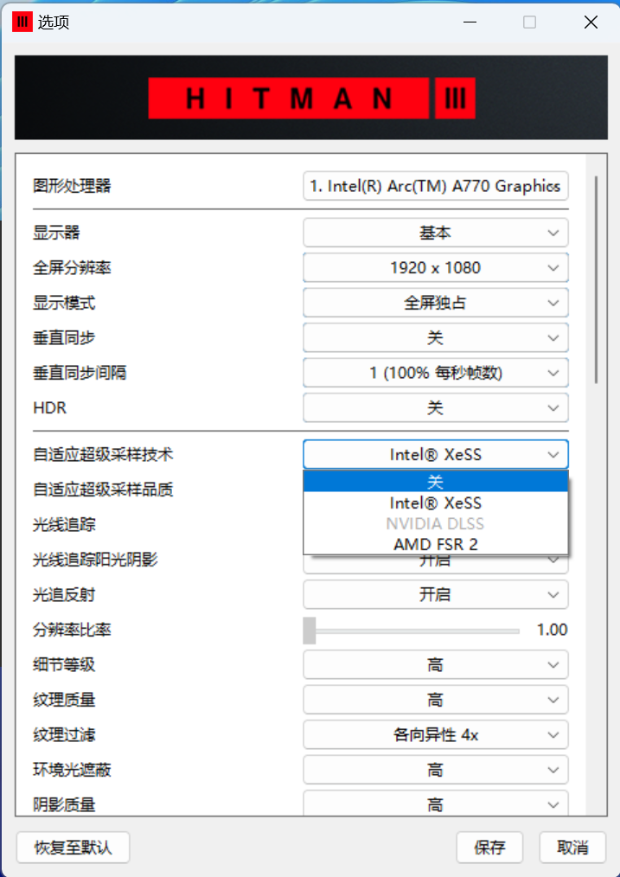Minimize the 选项 window
Image resolution: width=620 pixels, height=877 pixels.
[470, 22]
